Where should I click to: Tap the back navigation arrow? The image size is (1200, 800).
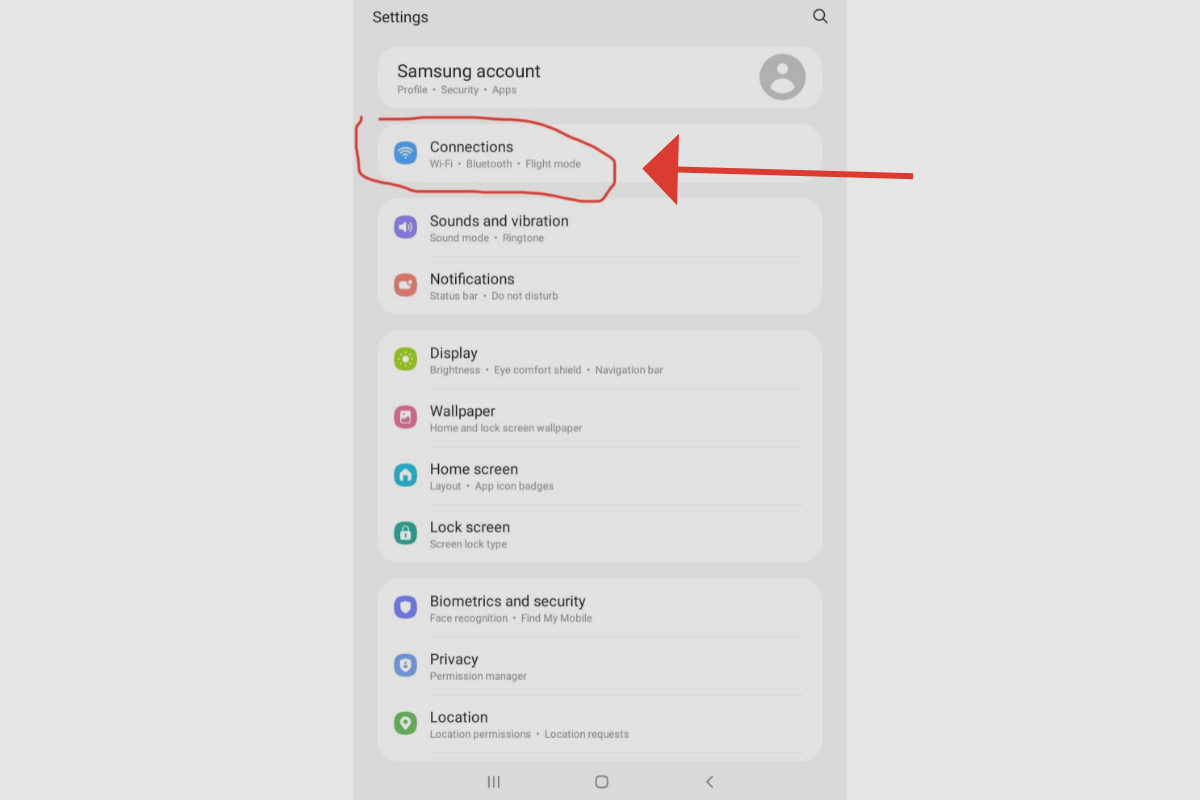click(x=709, y=782)
